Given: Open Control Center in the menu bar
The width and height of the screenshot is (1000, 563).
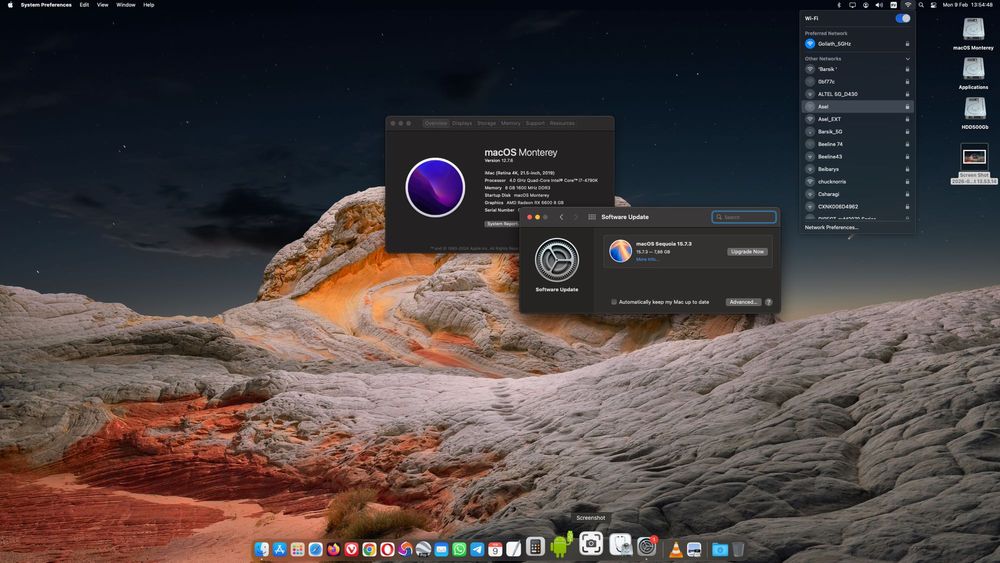Looking at the screenshot, I should (x=933, y=4).
